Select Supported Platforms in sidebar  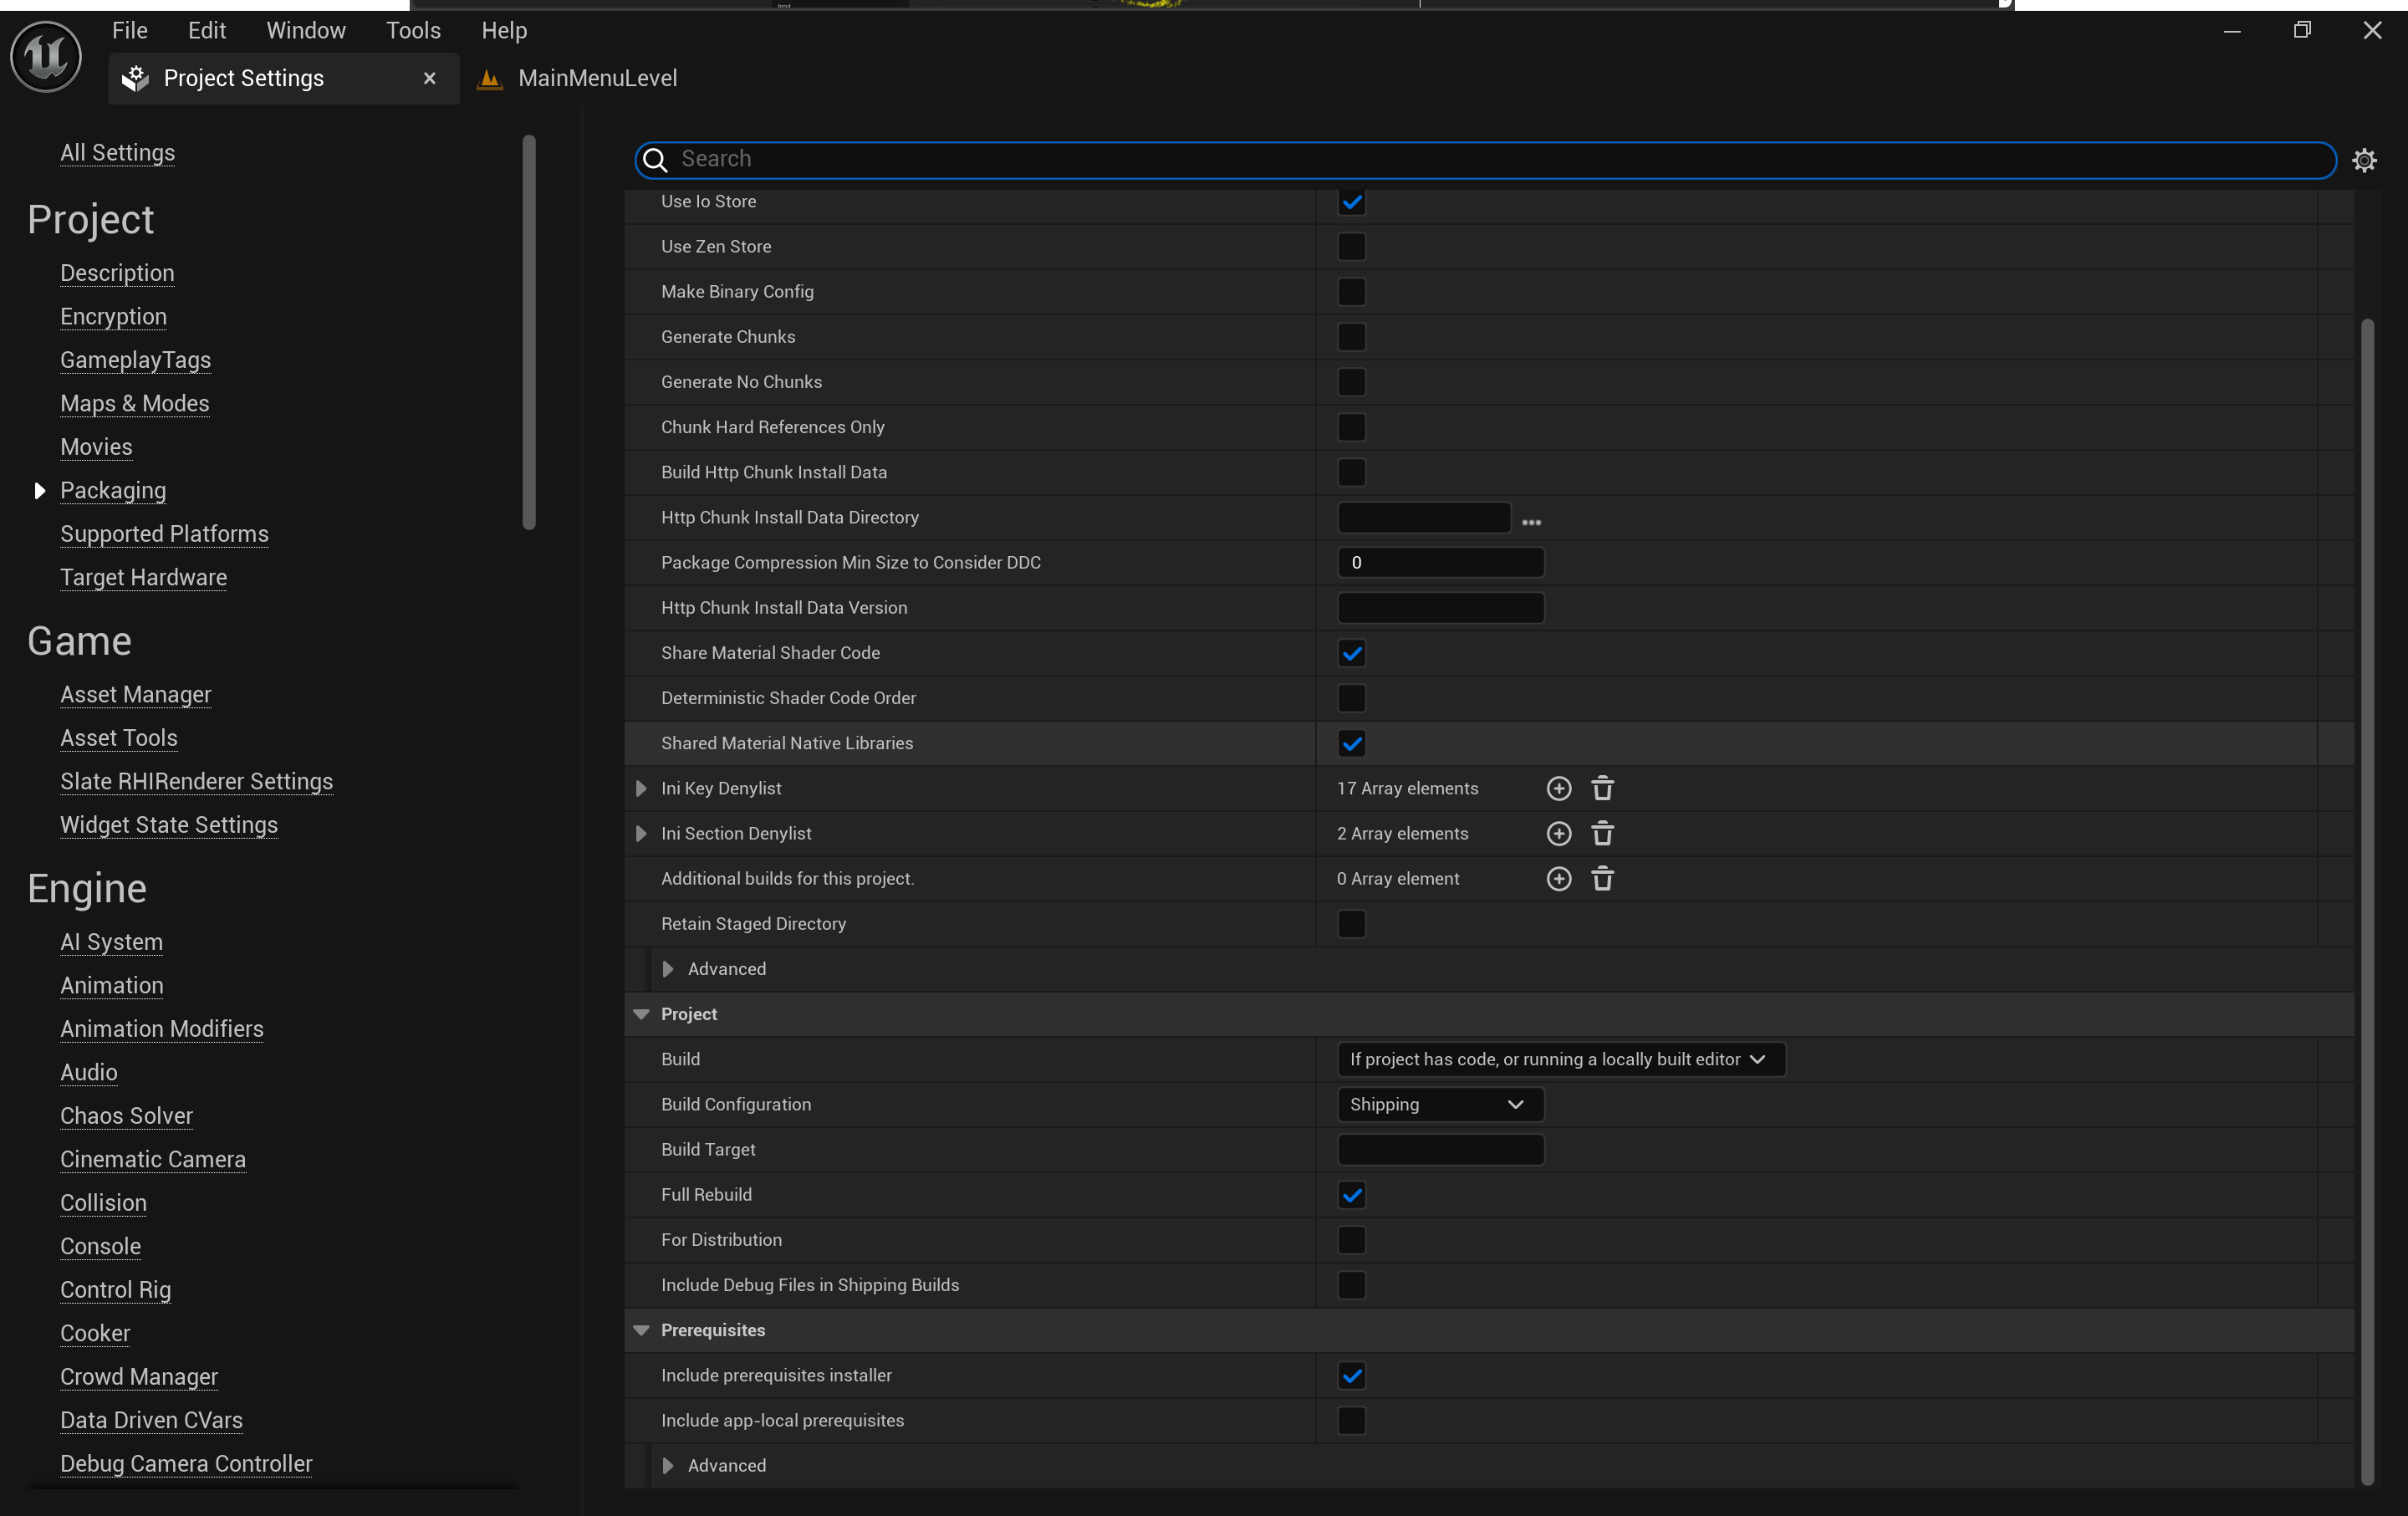(x=164, y=534)
